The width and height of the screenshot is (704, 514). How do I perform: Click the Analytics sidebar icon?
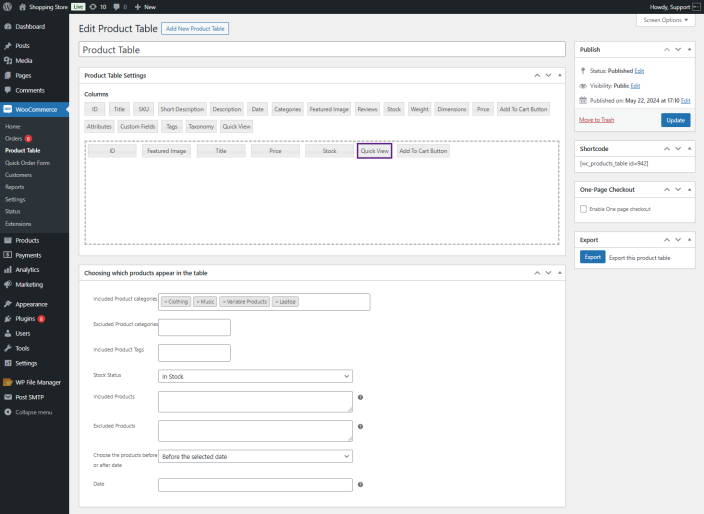(8, 270)
